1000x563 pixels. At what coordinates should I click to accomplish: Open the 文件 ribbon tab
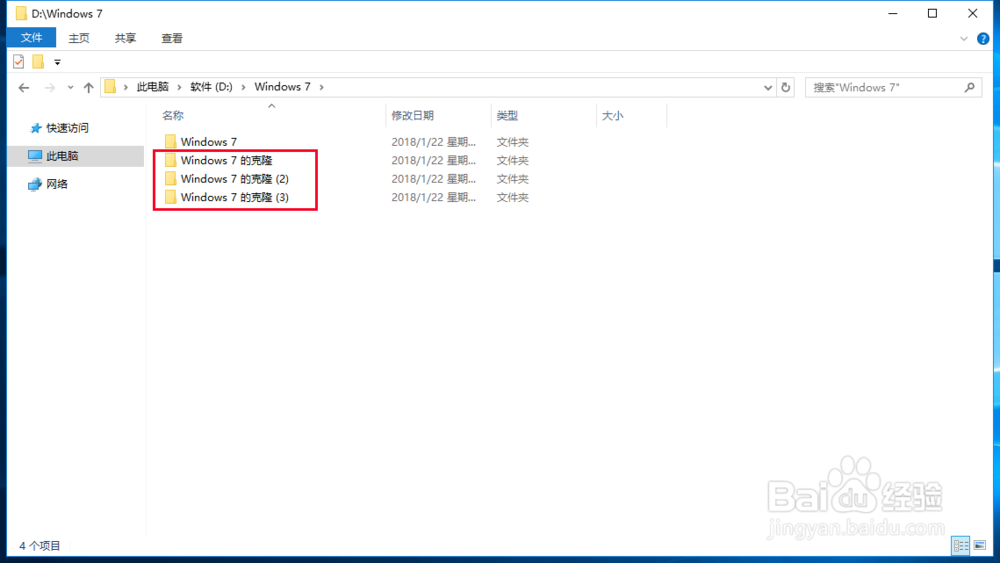coord(31,38)
